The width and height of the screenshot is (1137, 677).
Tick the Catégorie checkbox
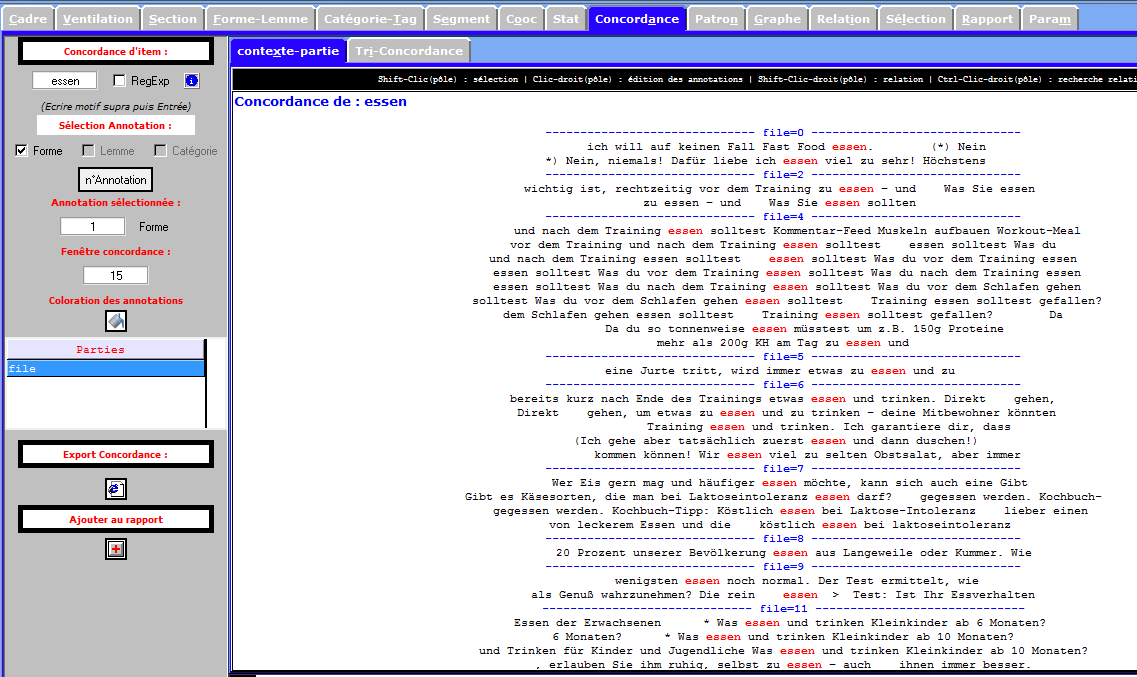(x=160, y=151)
